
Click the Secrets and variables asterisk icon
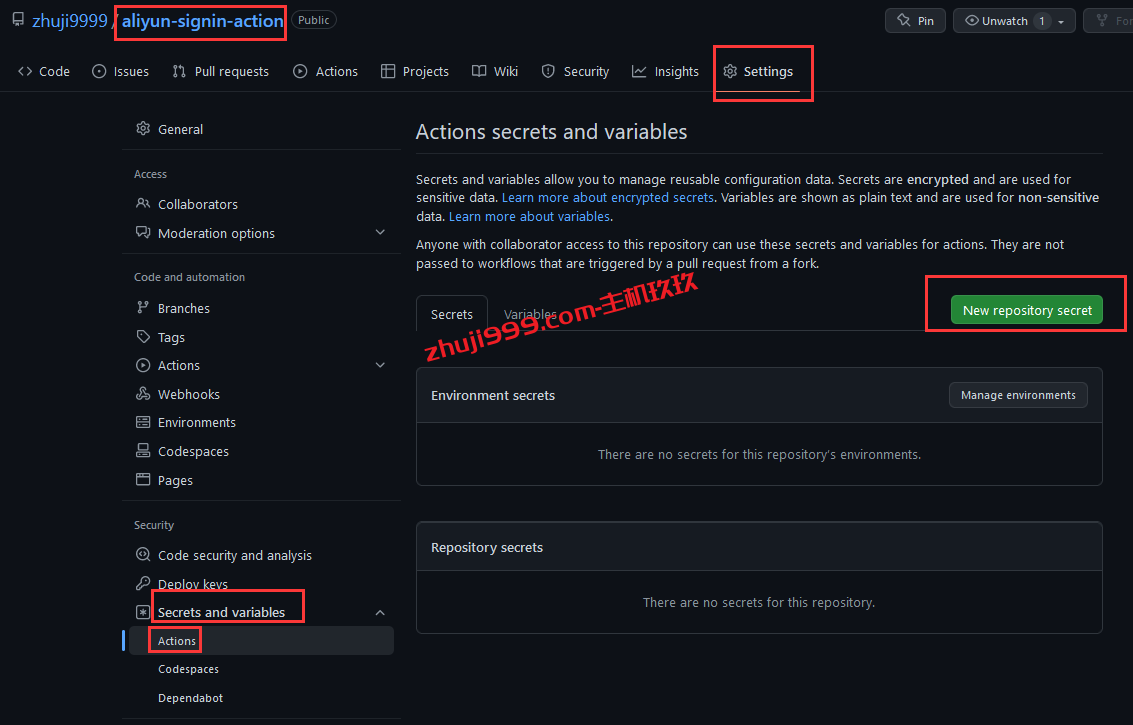pyautogui.click(x=143, y=612)
